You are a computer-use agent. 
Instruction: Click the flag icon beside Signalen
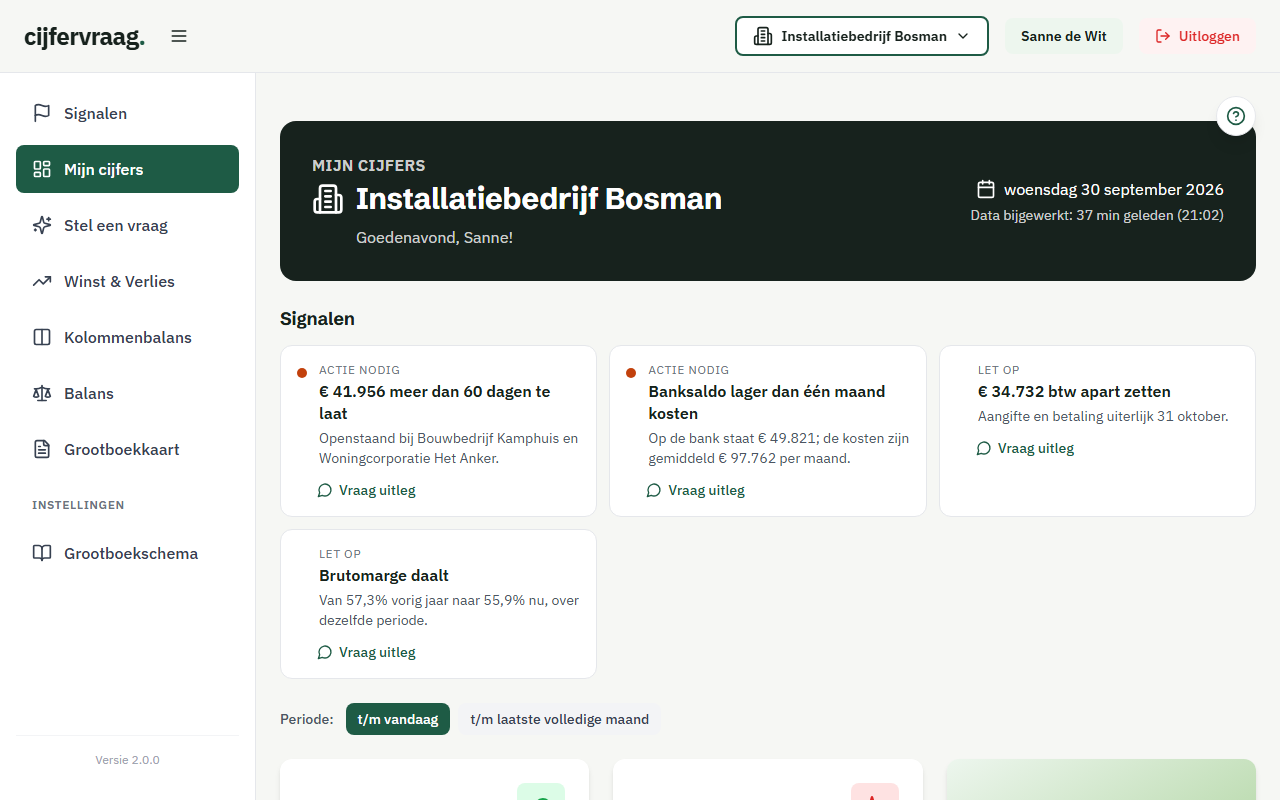[x=42, y=113]
